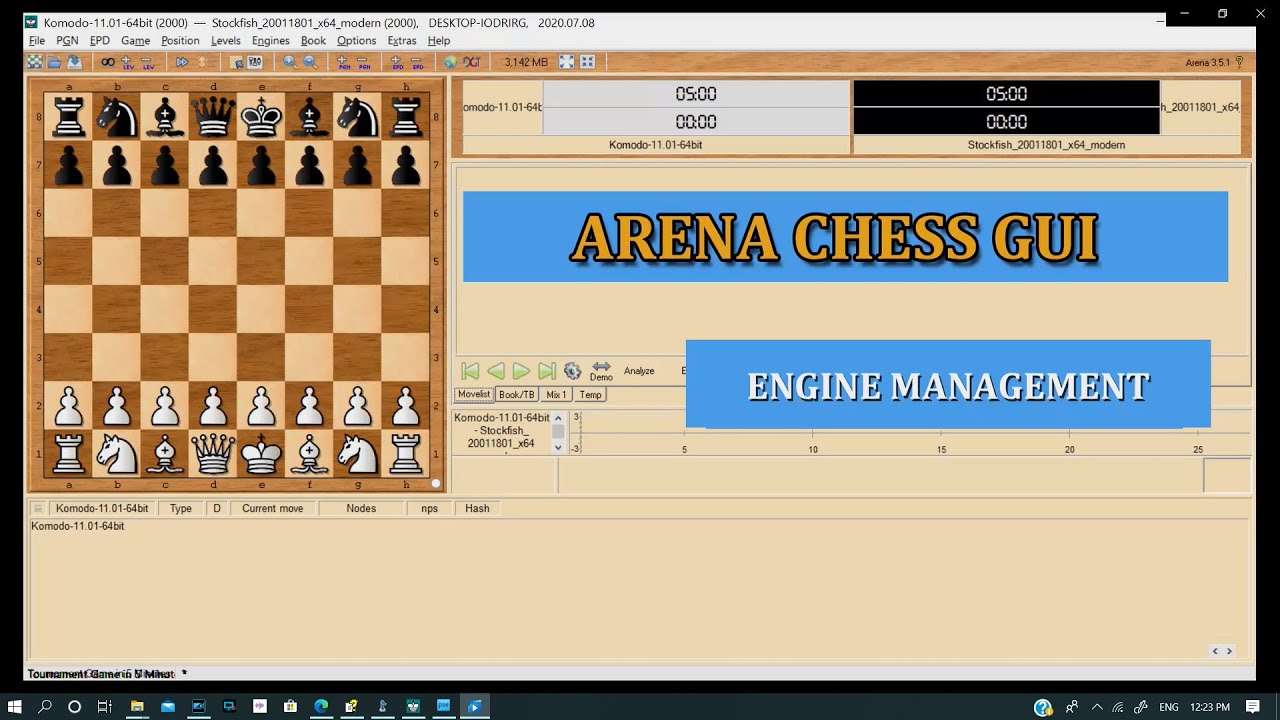Click the Hash column header
Screen dimensions: 1280x720
click(x=477, y=508)
